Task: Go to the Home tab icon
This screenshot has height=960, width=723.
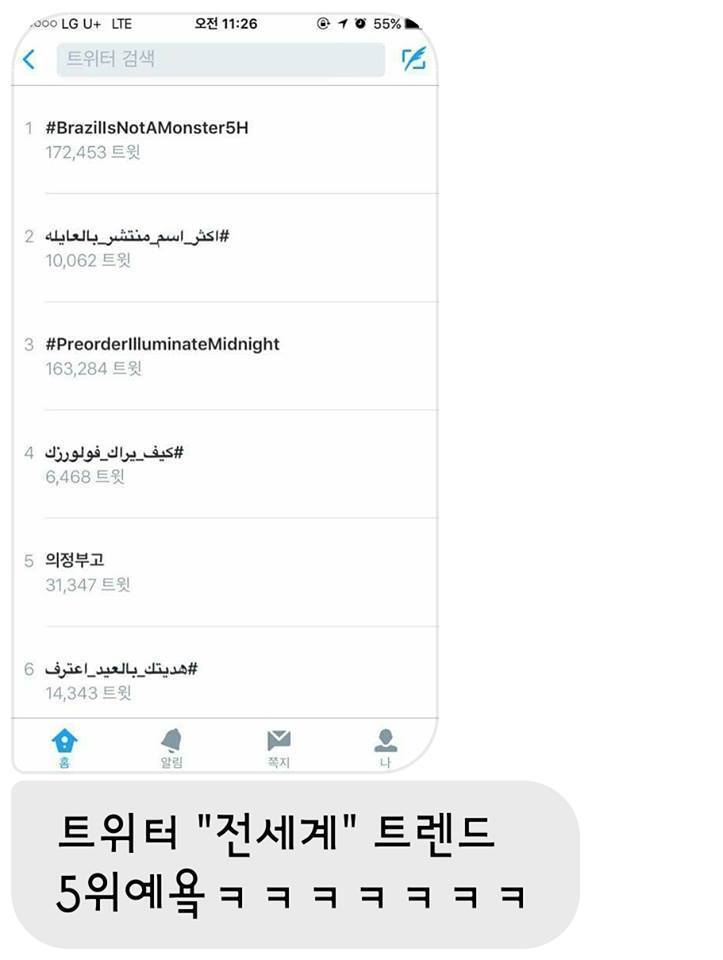Action: (64, 748)
